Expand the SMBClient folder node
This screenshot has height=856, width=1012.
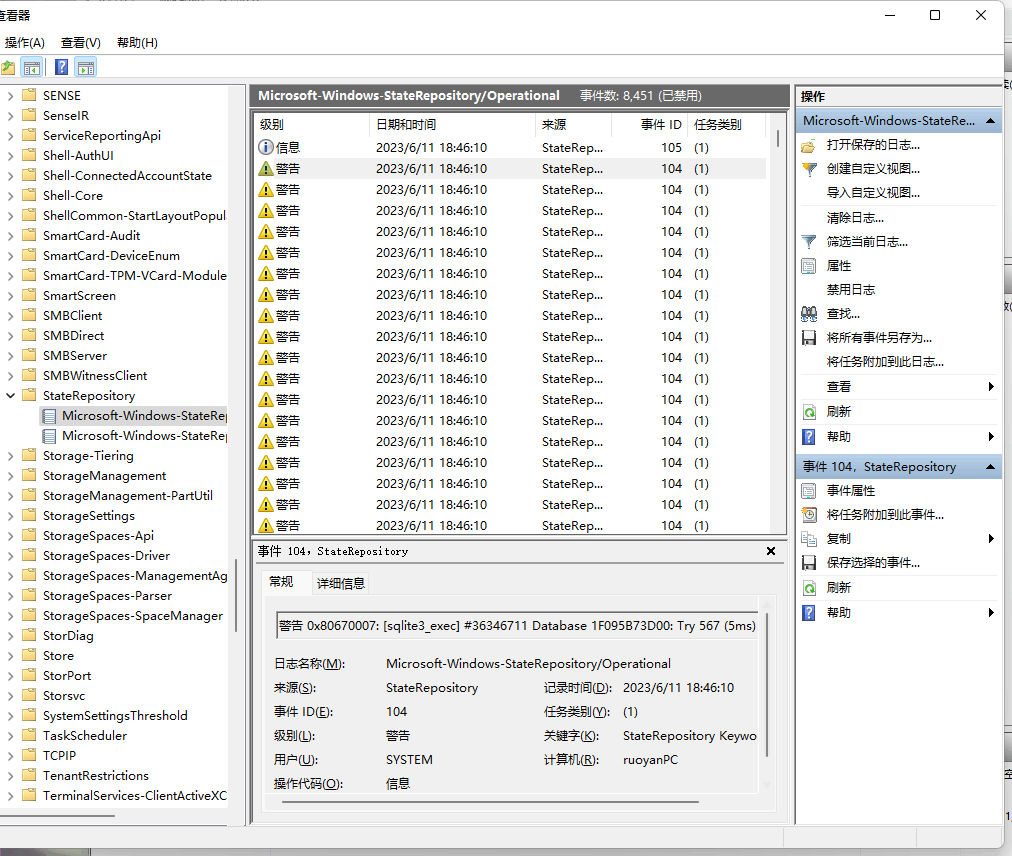pyautogui.click(x=10, y=316)
